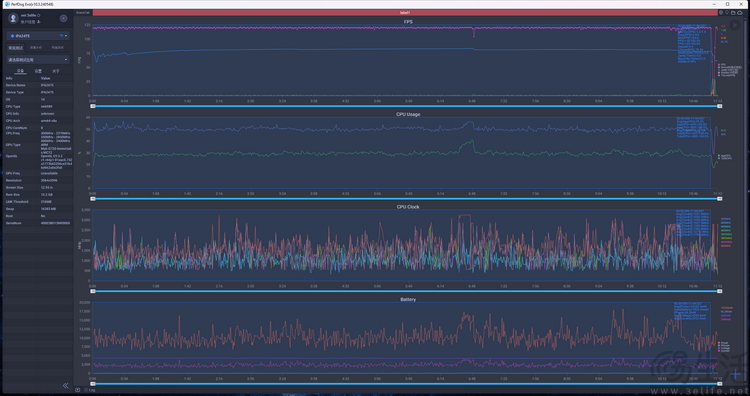Click the blue plus button at bottom right

[736, 374]
